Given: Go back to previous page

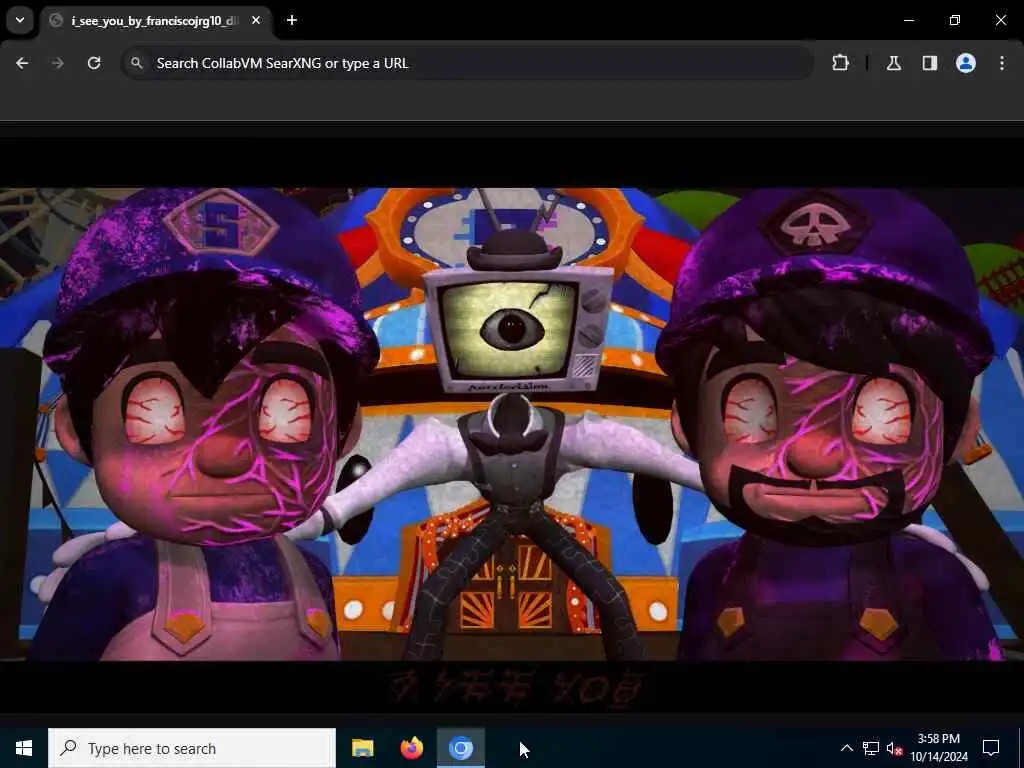Looking at the screenshot, I should click(x=22, y=63).
